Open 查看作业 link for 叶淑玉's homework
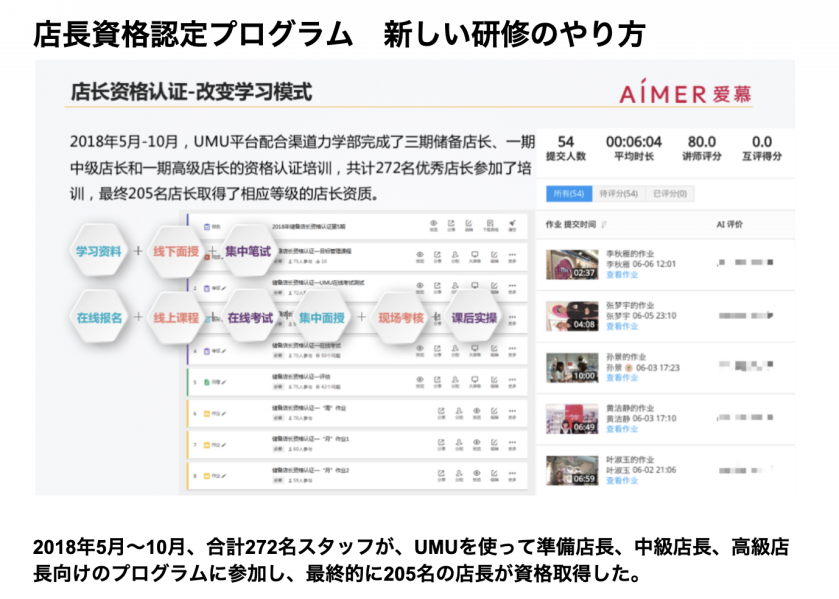The height and width of the screenshot is (599, 839). tap(622, 480)
